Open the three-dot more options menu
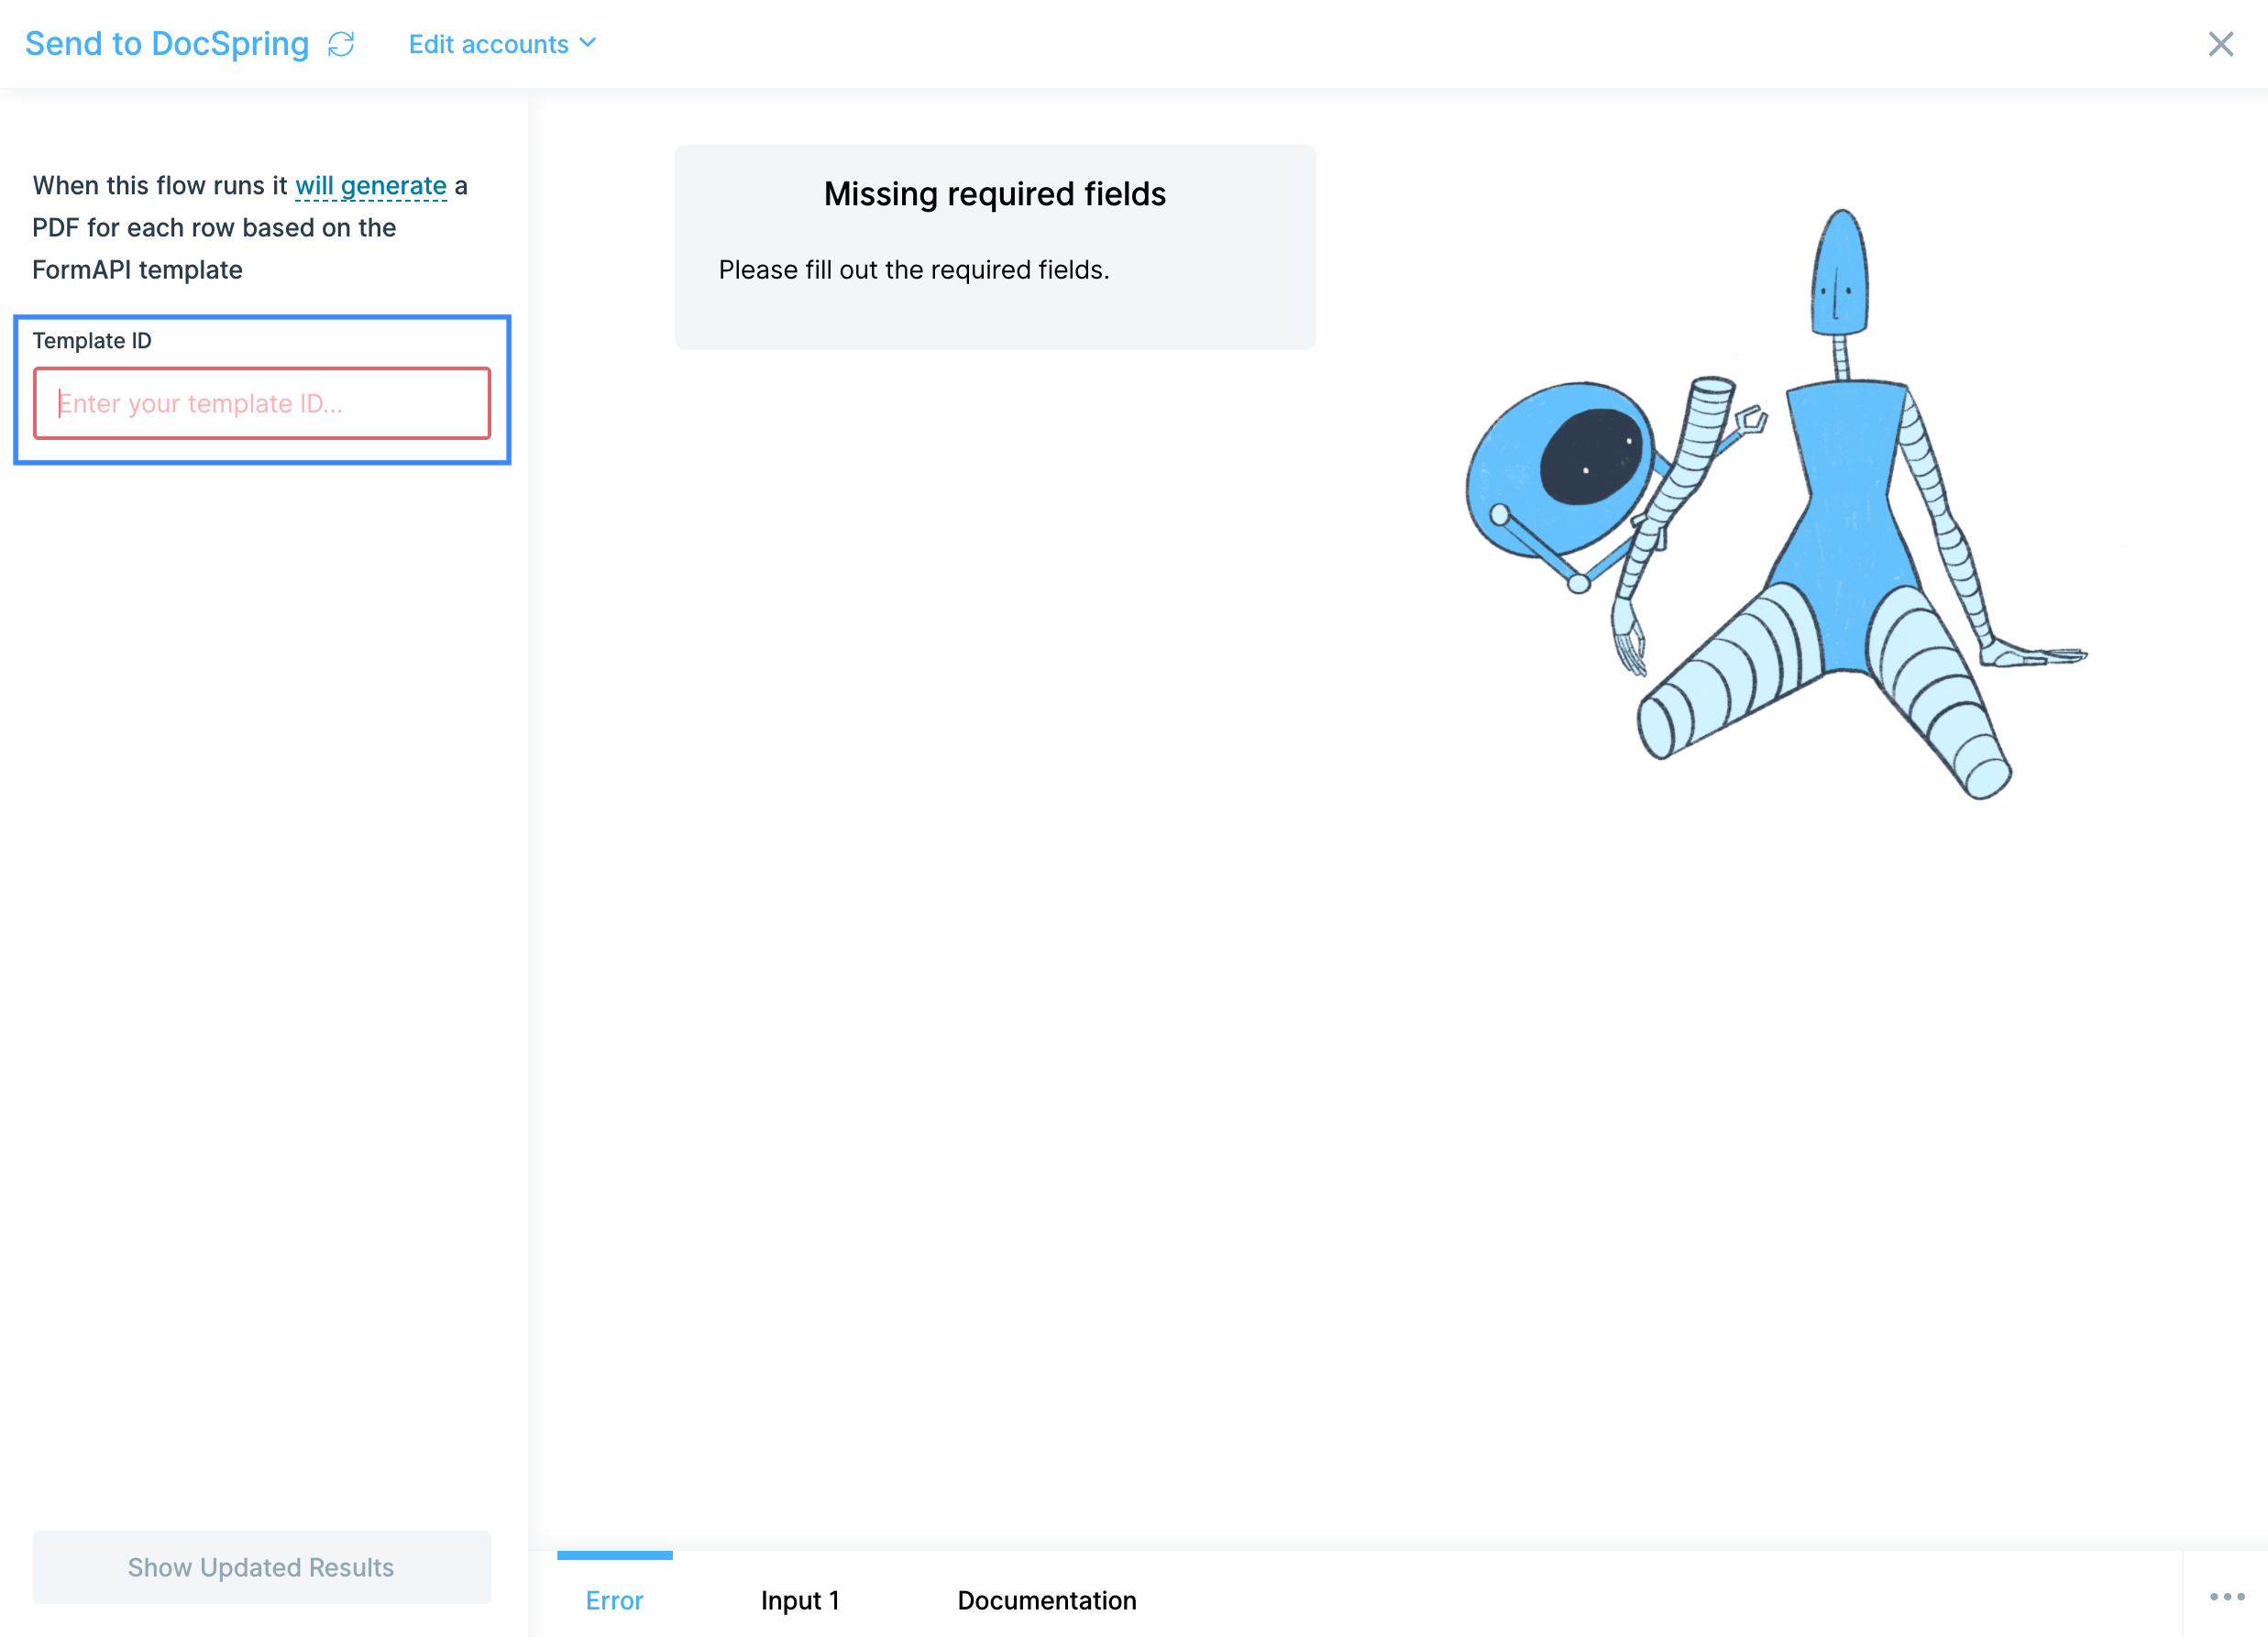 [2226, 1596]
